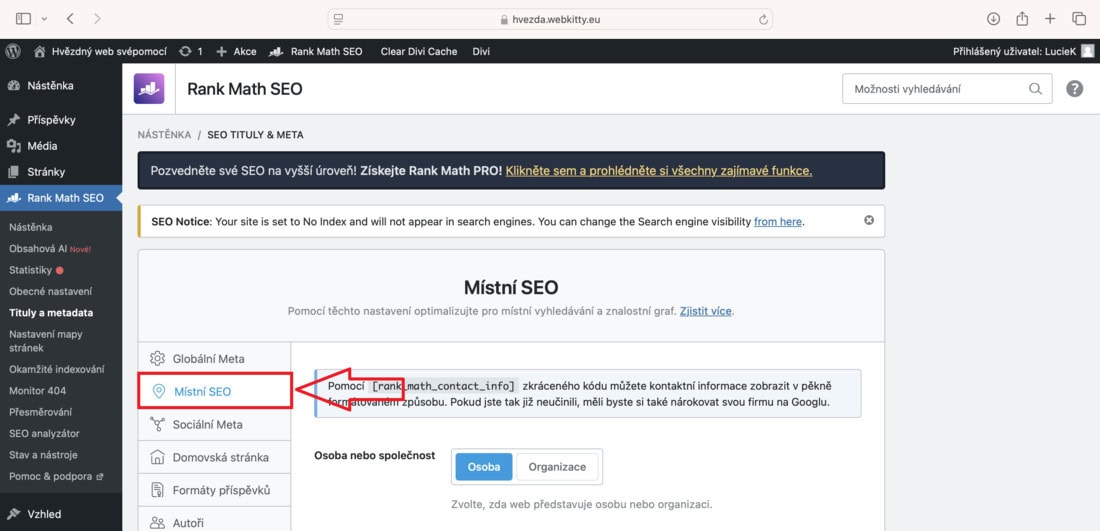Click the updates counter showing 1
This screenshot has width=1100, height=531.
point(191,51)
